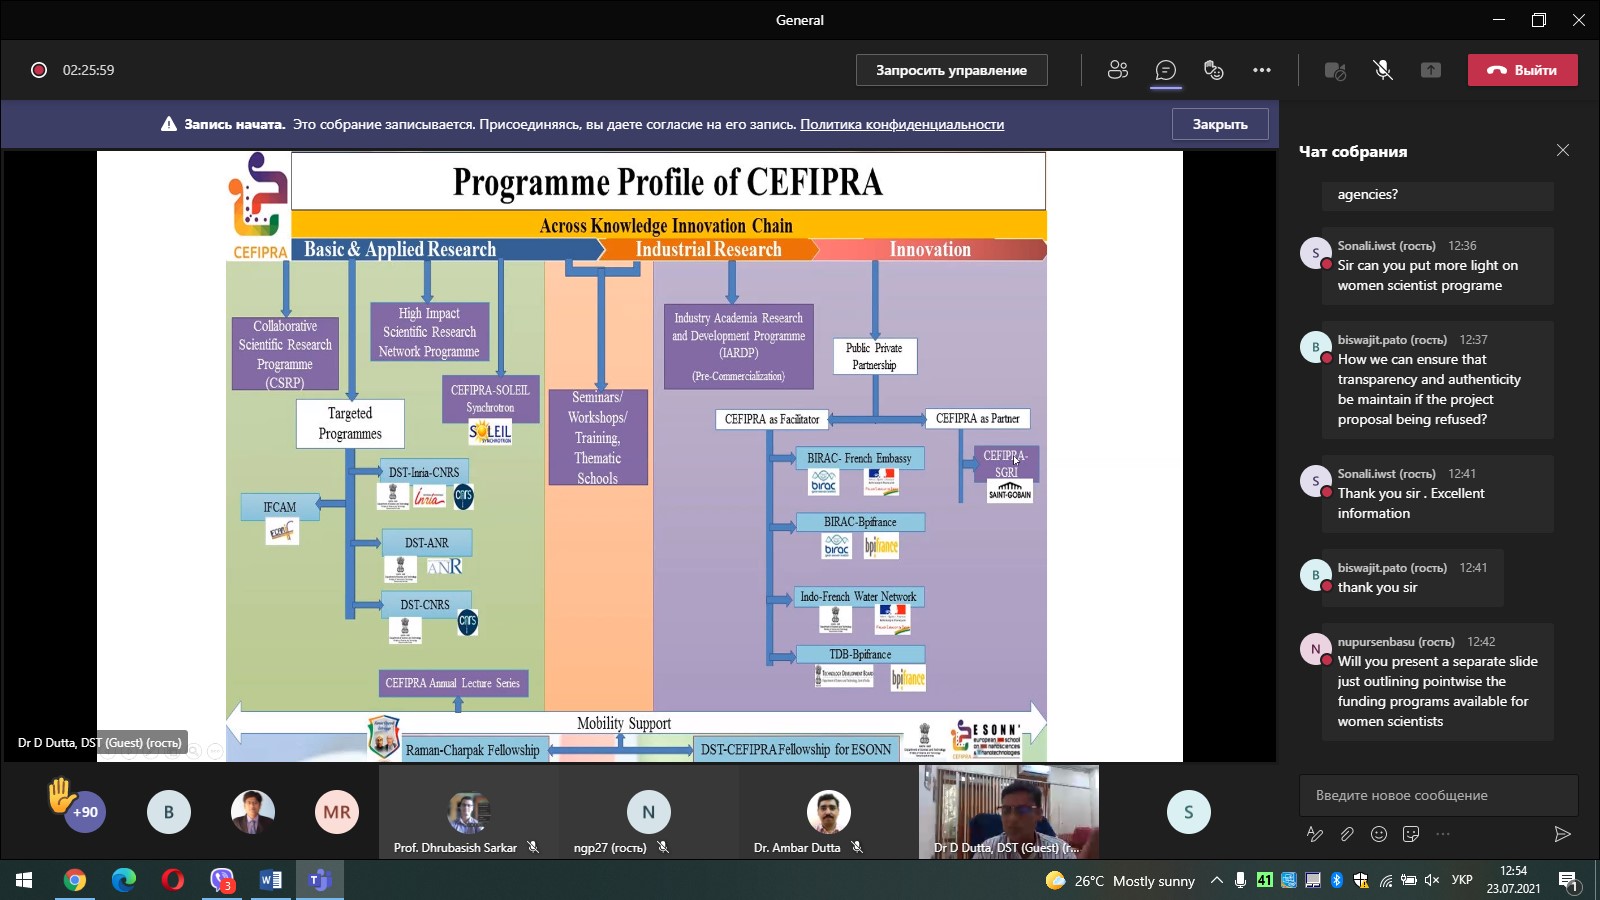The image size is (1600, 900).
Task: Open Windows Security from the tray shield
Action: point(1361,881)
